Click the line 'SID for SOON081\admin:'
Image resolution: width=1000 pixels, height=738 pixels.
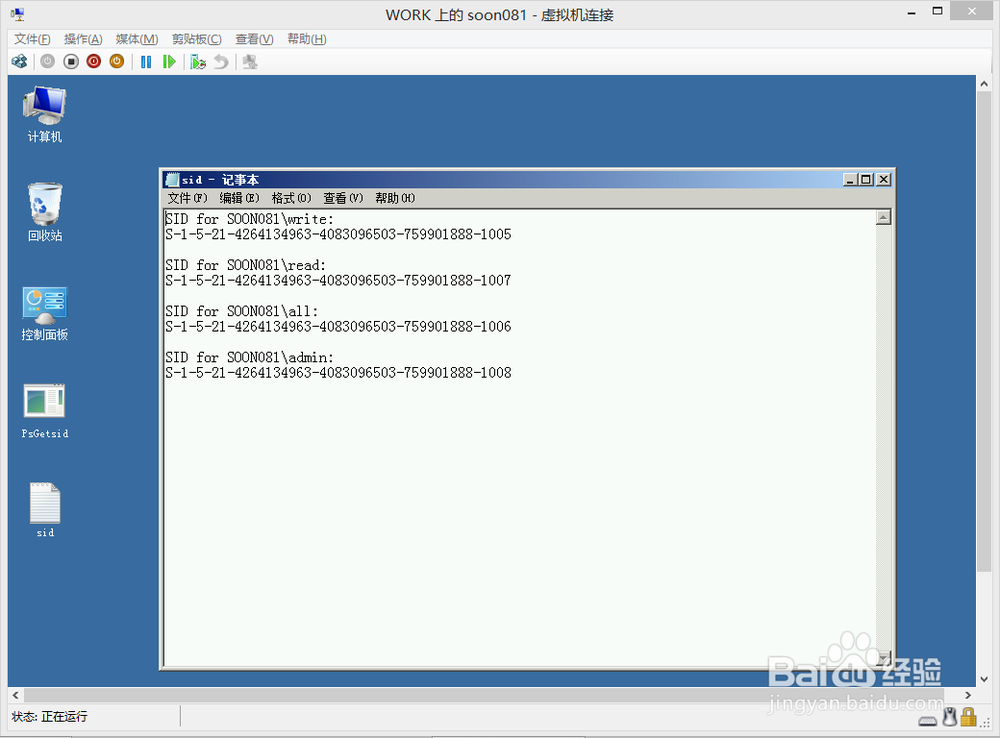(x=249, y=357)
